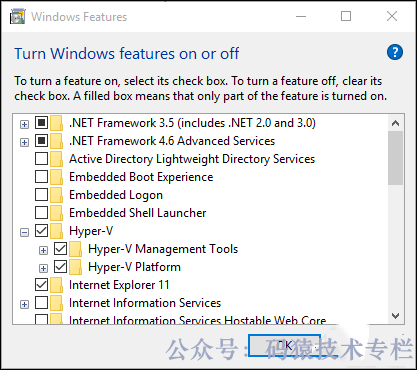Image resolution: width=417 pixels, height=370 pixels.
Task: Uncheck the Internet Explorer 11 checkbox
Action: (x=41, y=285)
